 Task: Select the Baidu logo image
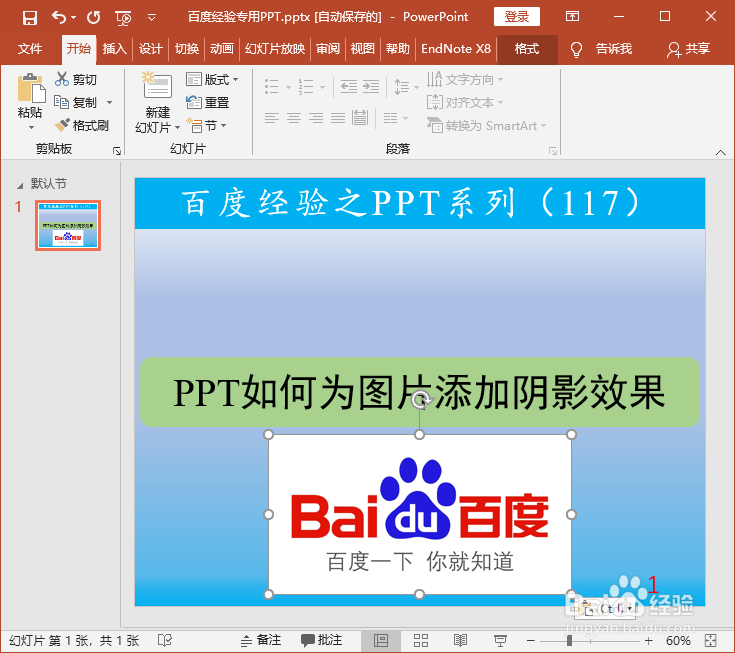coord(420,514)
